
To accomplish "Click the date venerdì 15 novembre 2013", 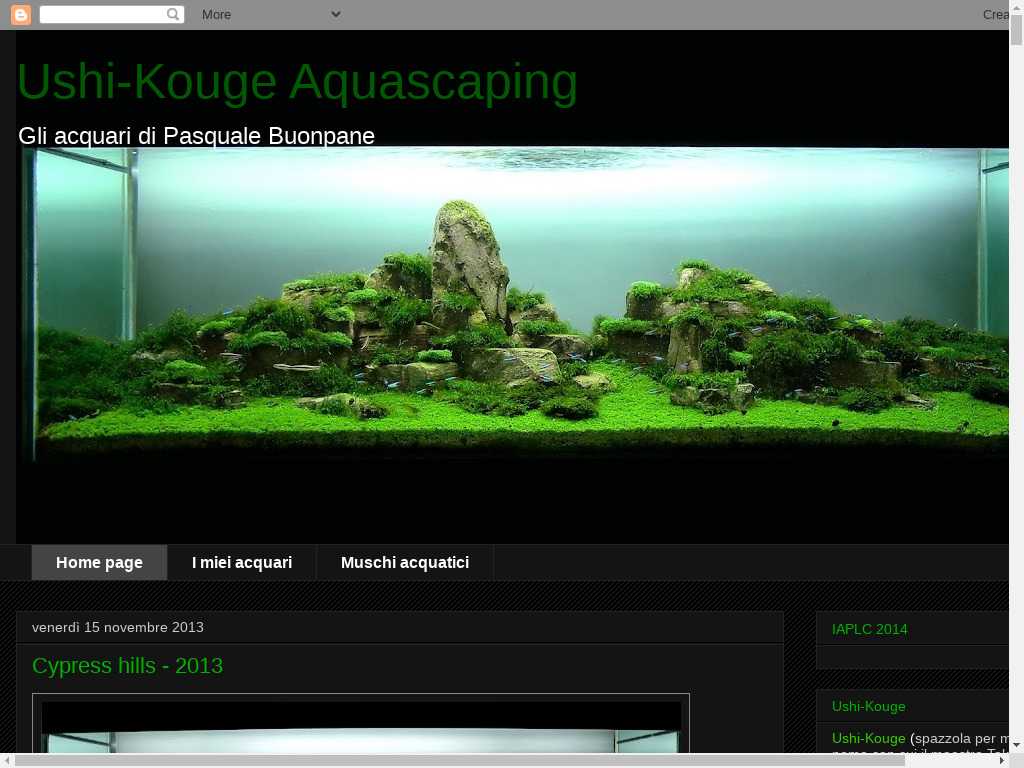I will pyautogui.click(x=118, y=627).
